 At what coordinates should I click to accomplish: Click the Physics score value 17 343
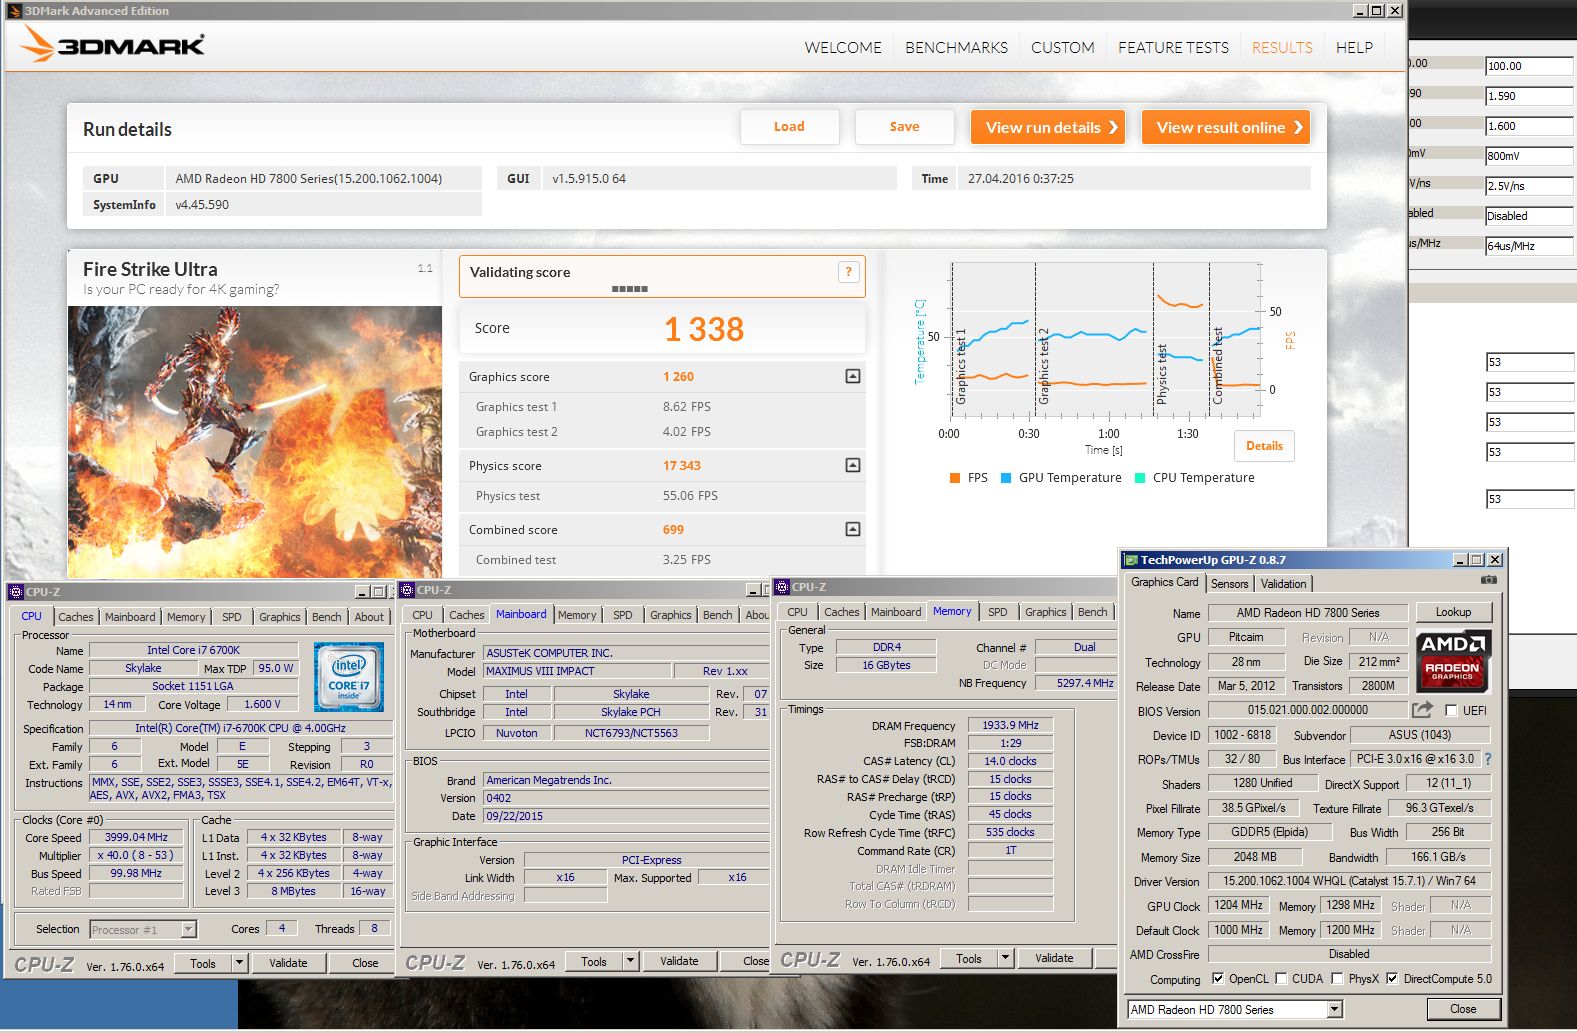682,465
